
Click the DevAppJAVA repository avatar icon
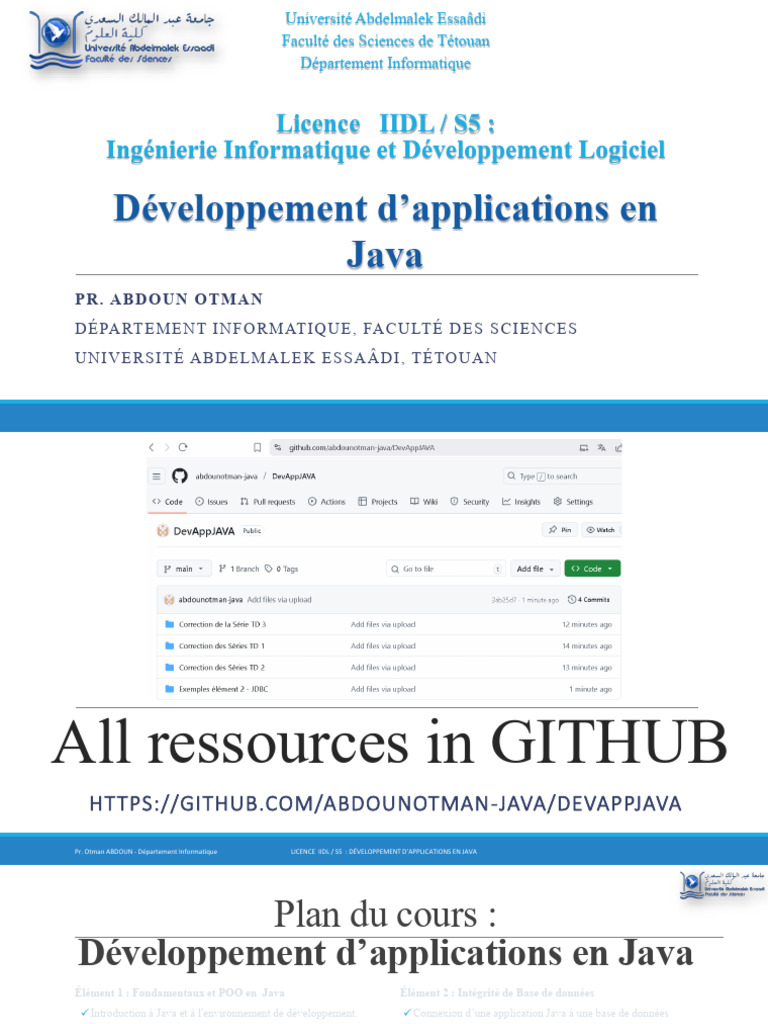coord(163,531)
